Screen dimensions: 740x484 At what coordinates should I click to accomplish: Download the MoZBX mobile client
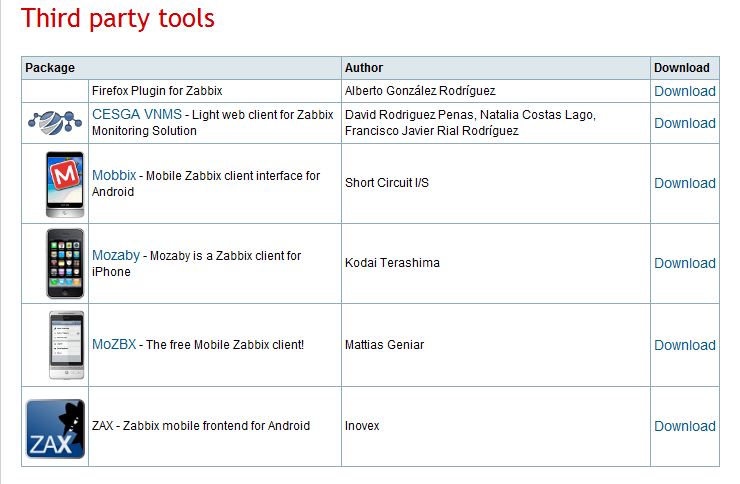[684, 345]
